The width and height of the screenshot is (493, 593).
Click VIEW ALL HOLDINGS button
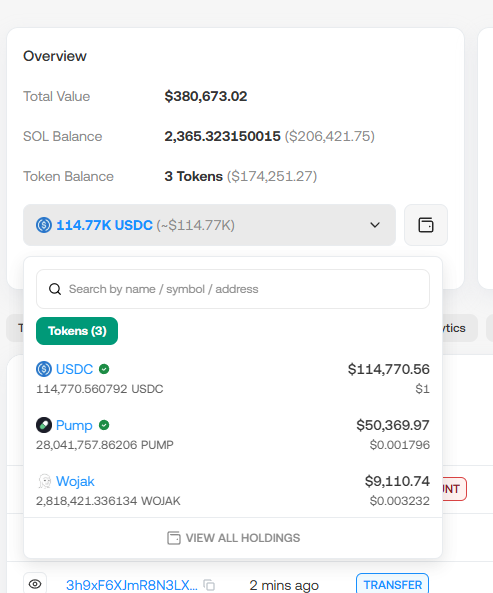(233, 538)
